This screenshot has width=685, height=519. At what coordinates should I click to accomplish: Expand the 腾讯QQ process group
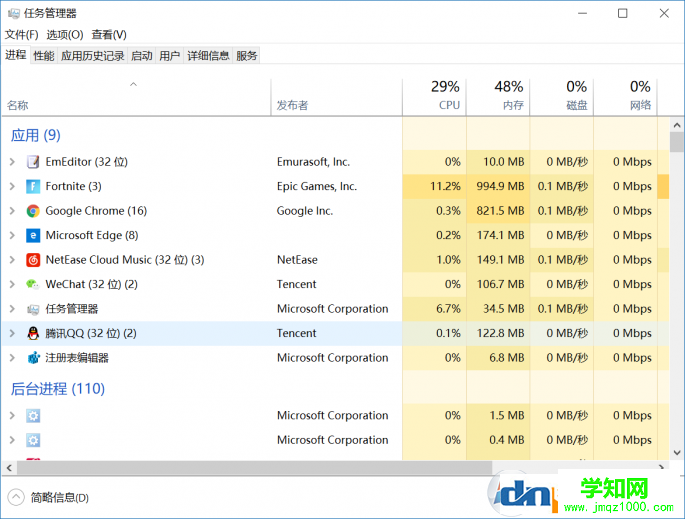pyautogui.click(x=12, y=333)
